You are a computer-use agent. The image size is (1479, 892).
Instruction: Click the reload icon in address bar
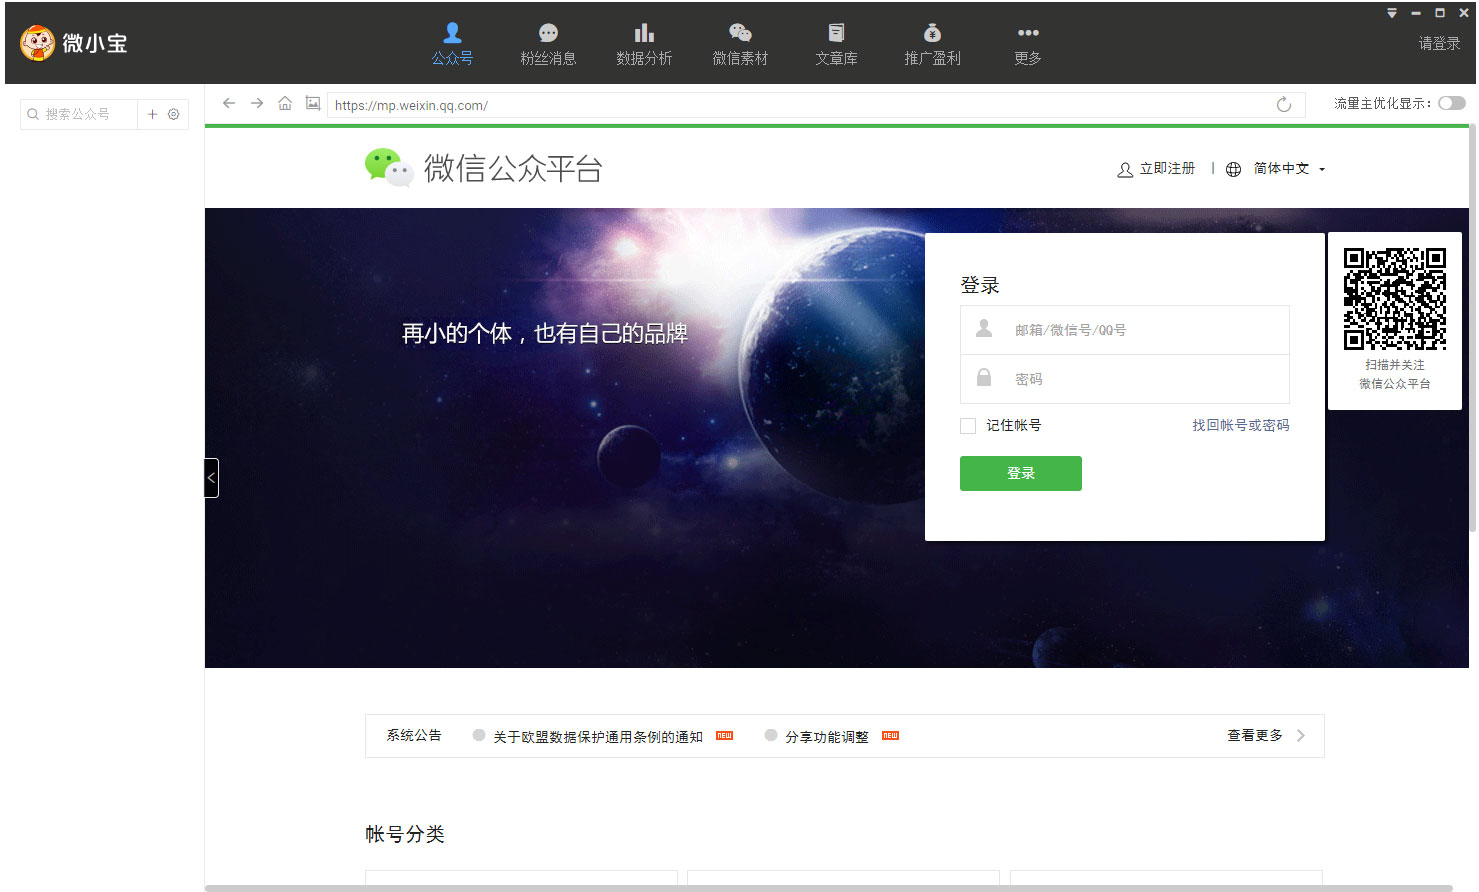(x=1284, y=105)
